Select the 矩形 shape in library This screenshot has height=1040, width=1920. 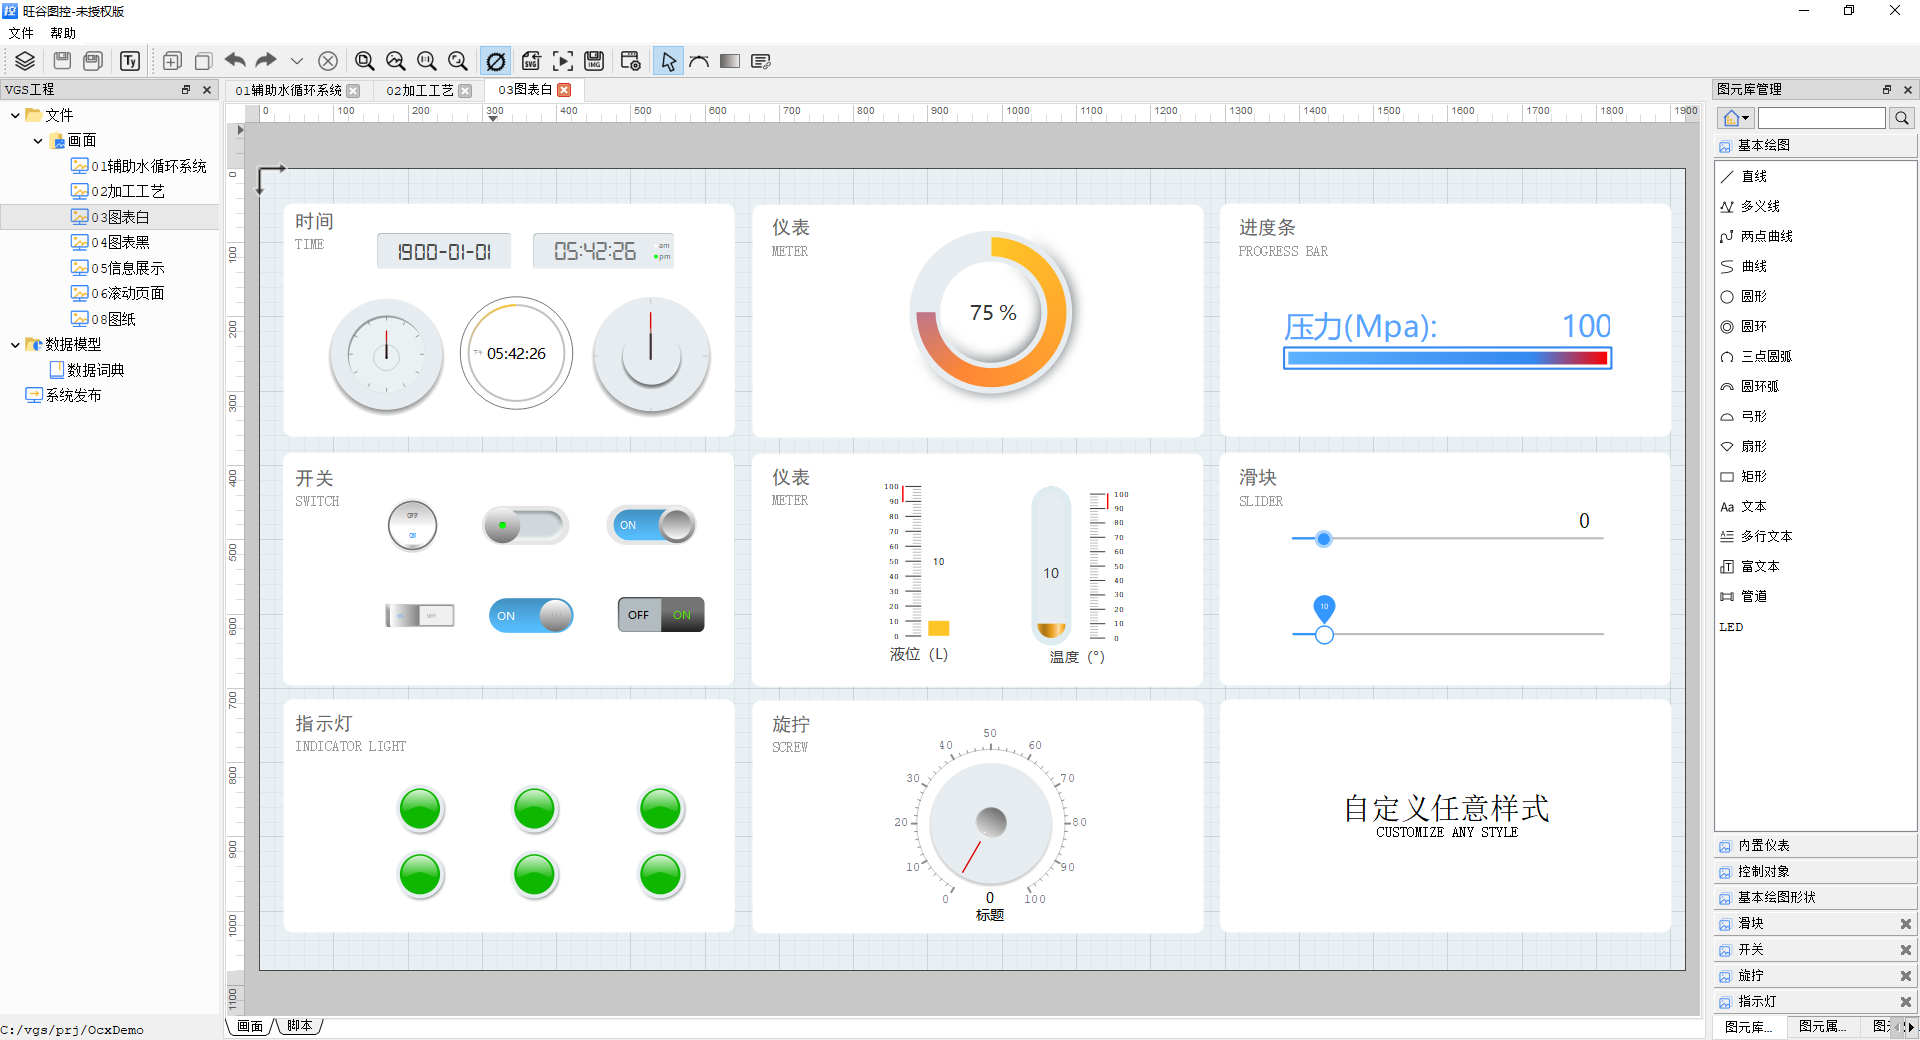(1753, 477)
